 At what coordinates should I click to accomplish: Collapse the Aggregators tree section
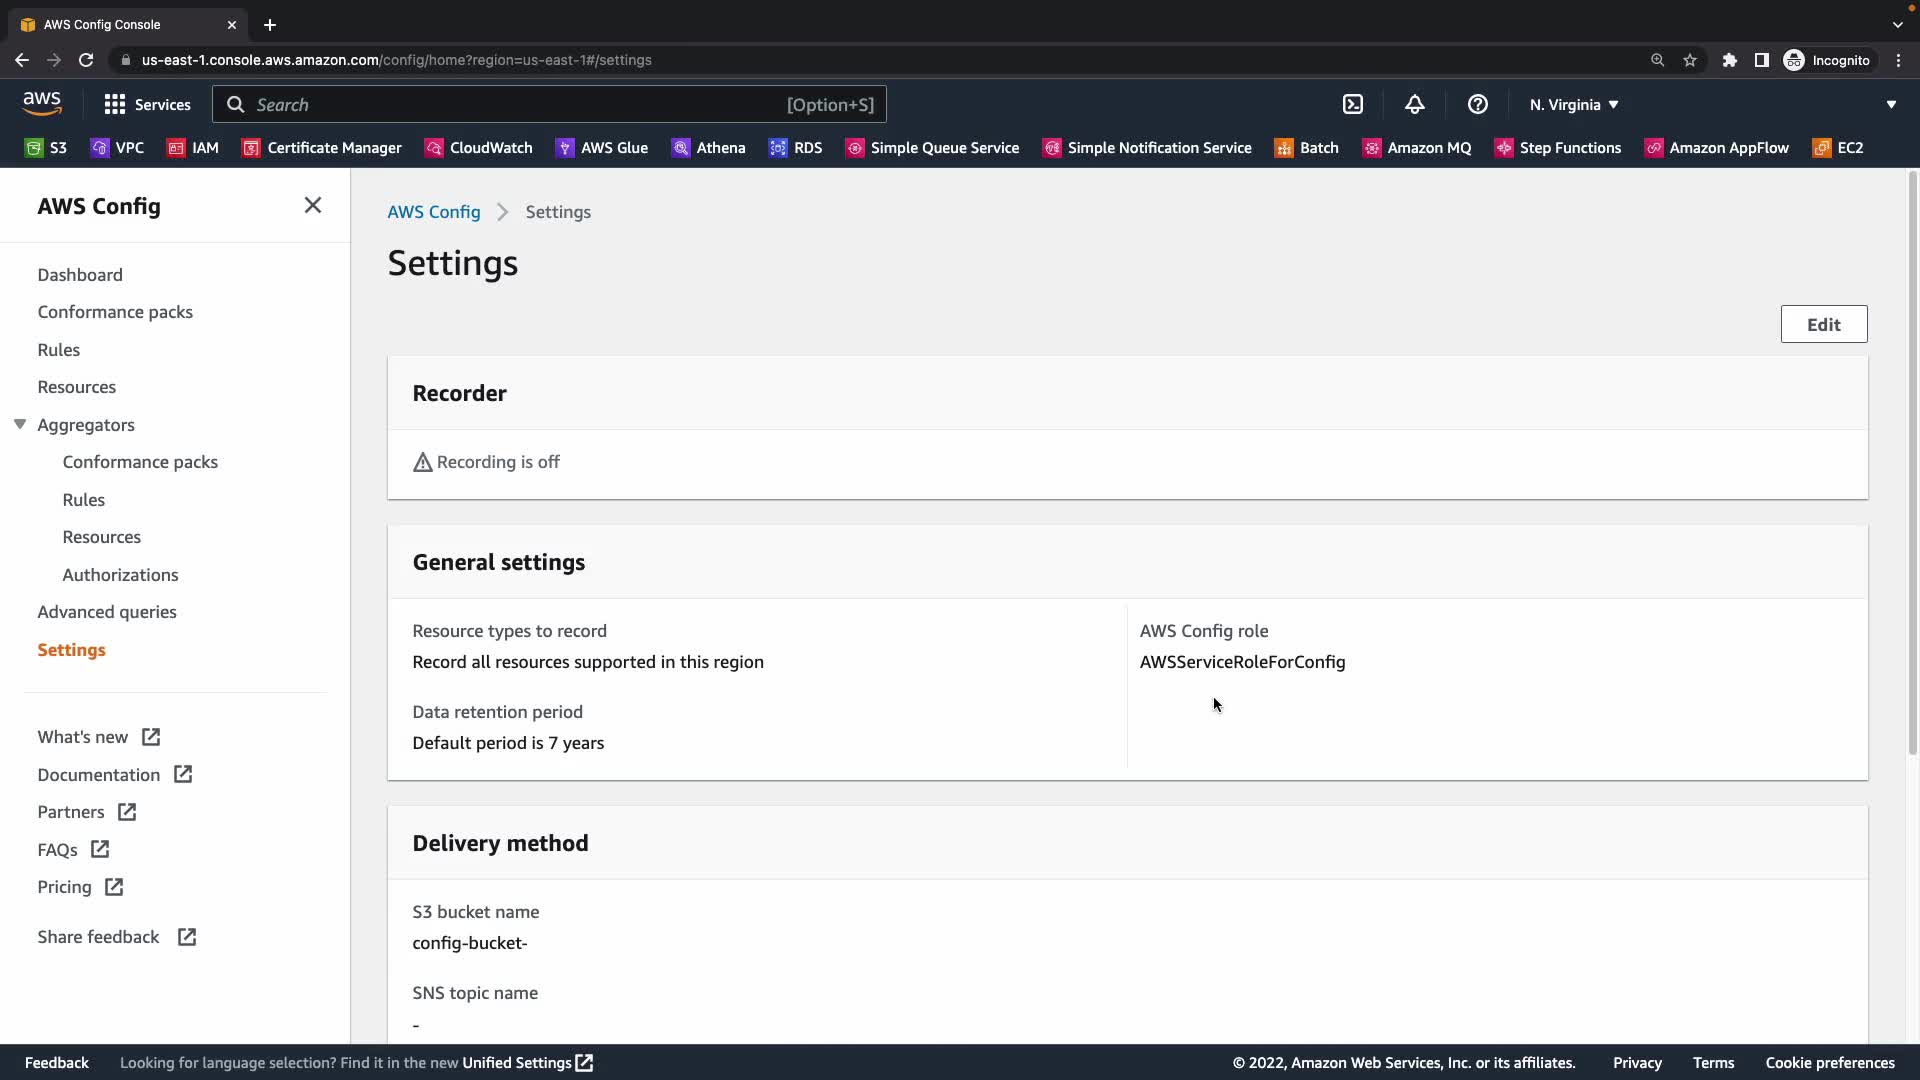[20, 424]
